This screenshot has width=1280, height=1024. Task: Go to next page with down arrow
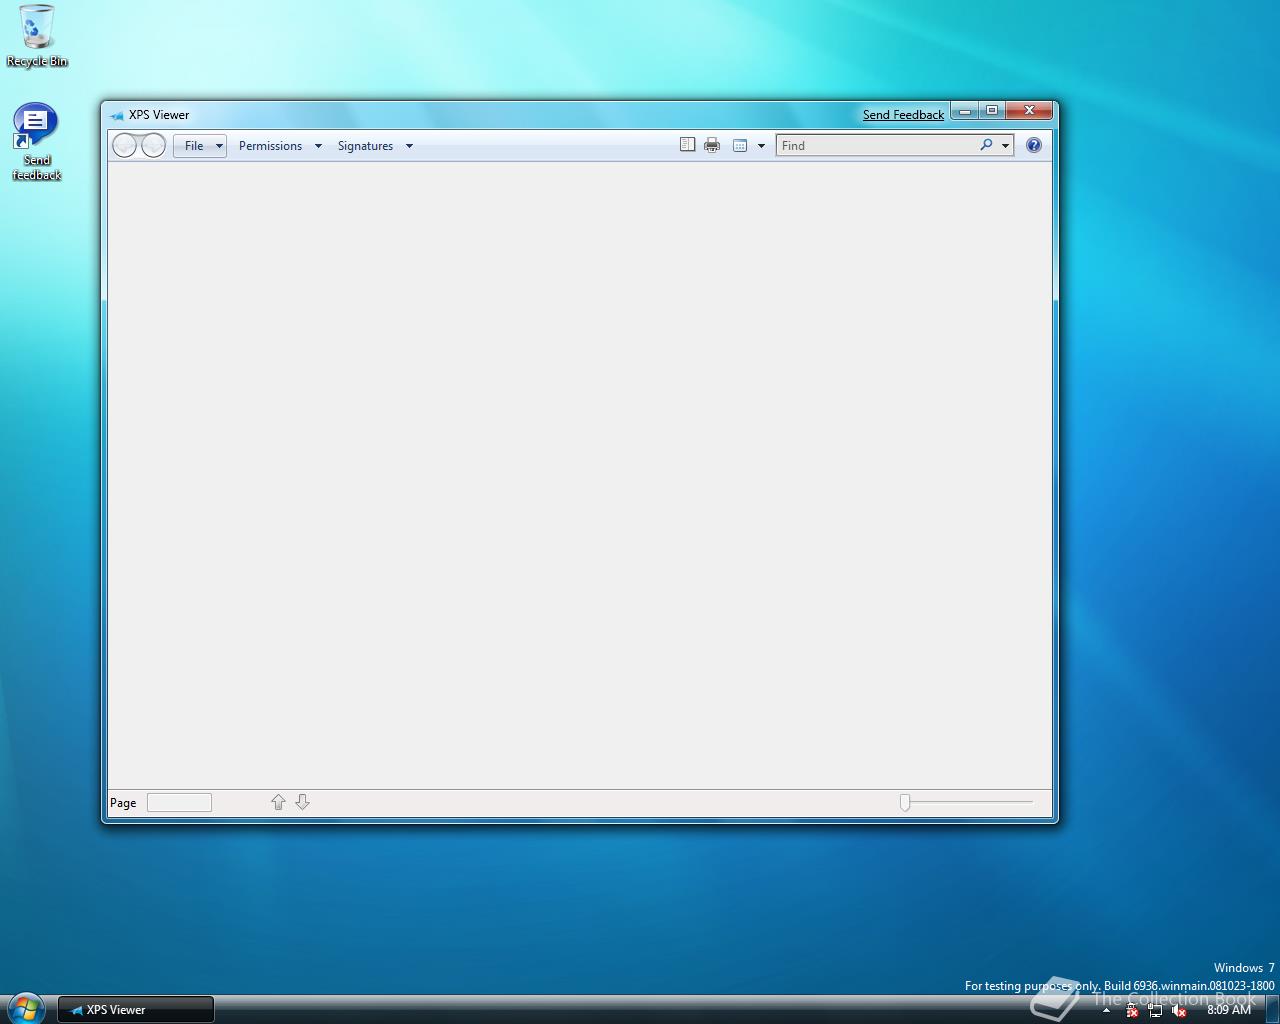tap(302, 802)
